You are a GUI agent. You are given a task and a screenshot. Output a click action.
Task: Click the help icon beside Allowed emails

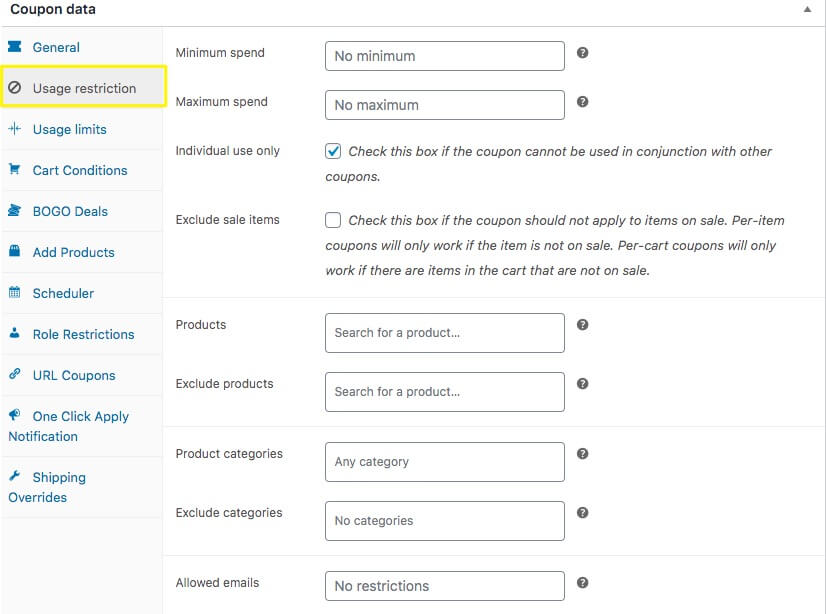[583, 582]
